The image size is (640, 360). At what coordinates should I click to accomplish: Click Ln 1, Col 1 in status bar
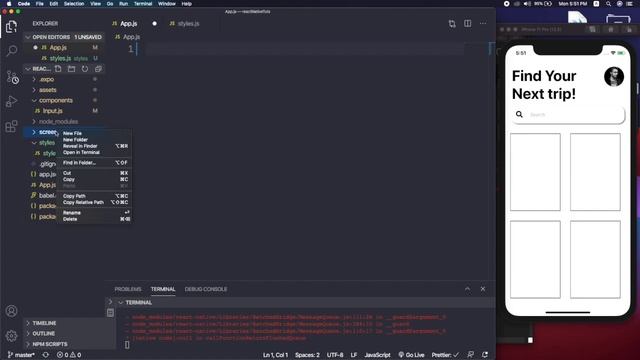click(276, 355)
